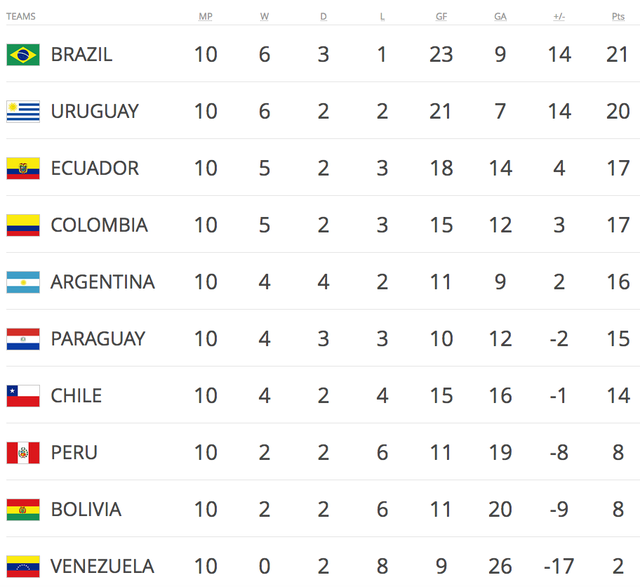
Task: Click the Argentina flag icon
Action: tap(23, 282)
